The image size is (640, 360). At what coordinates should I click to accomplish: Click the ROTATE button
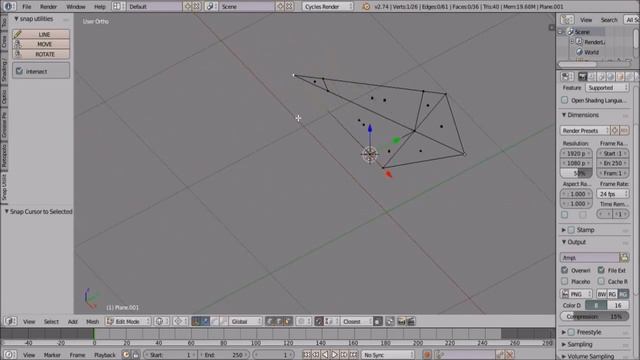[41, 54]
